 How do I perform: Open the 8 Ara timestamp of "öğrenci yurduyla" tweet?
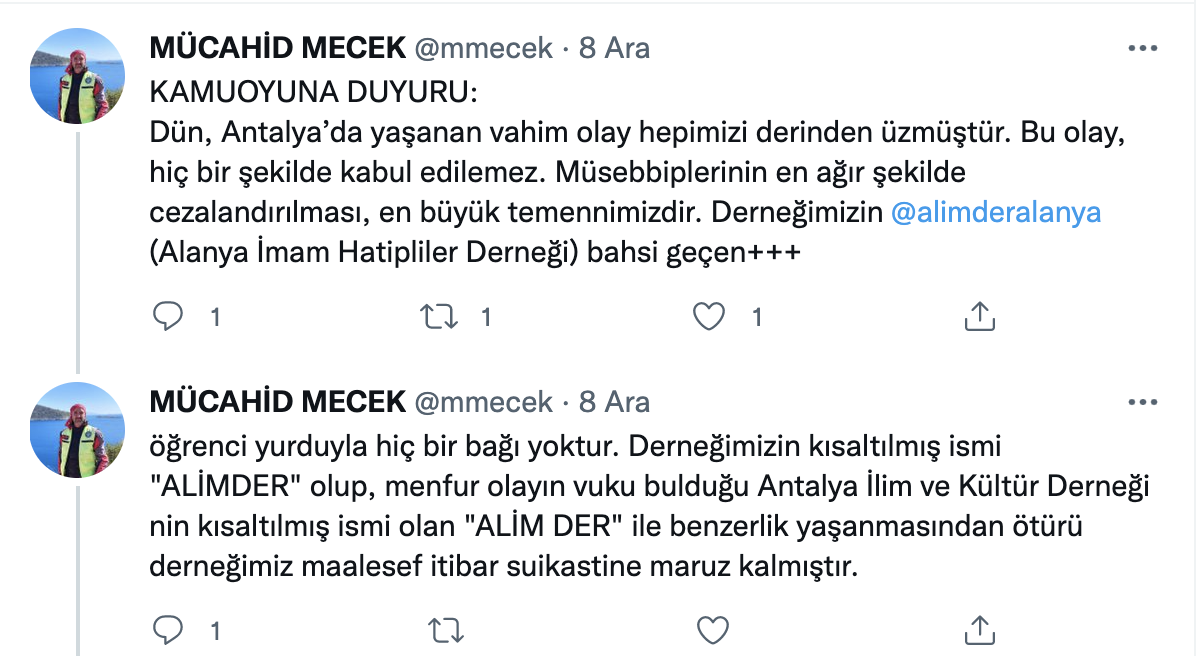pyautogui.click(x=615, y=402)
